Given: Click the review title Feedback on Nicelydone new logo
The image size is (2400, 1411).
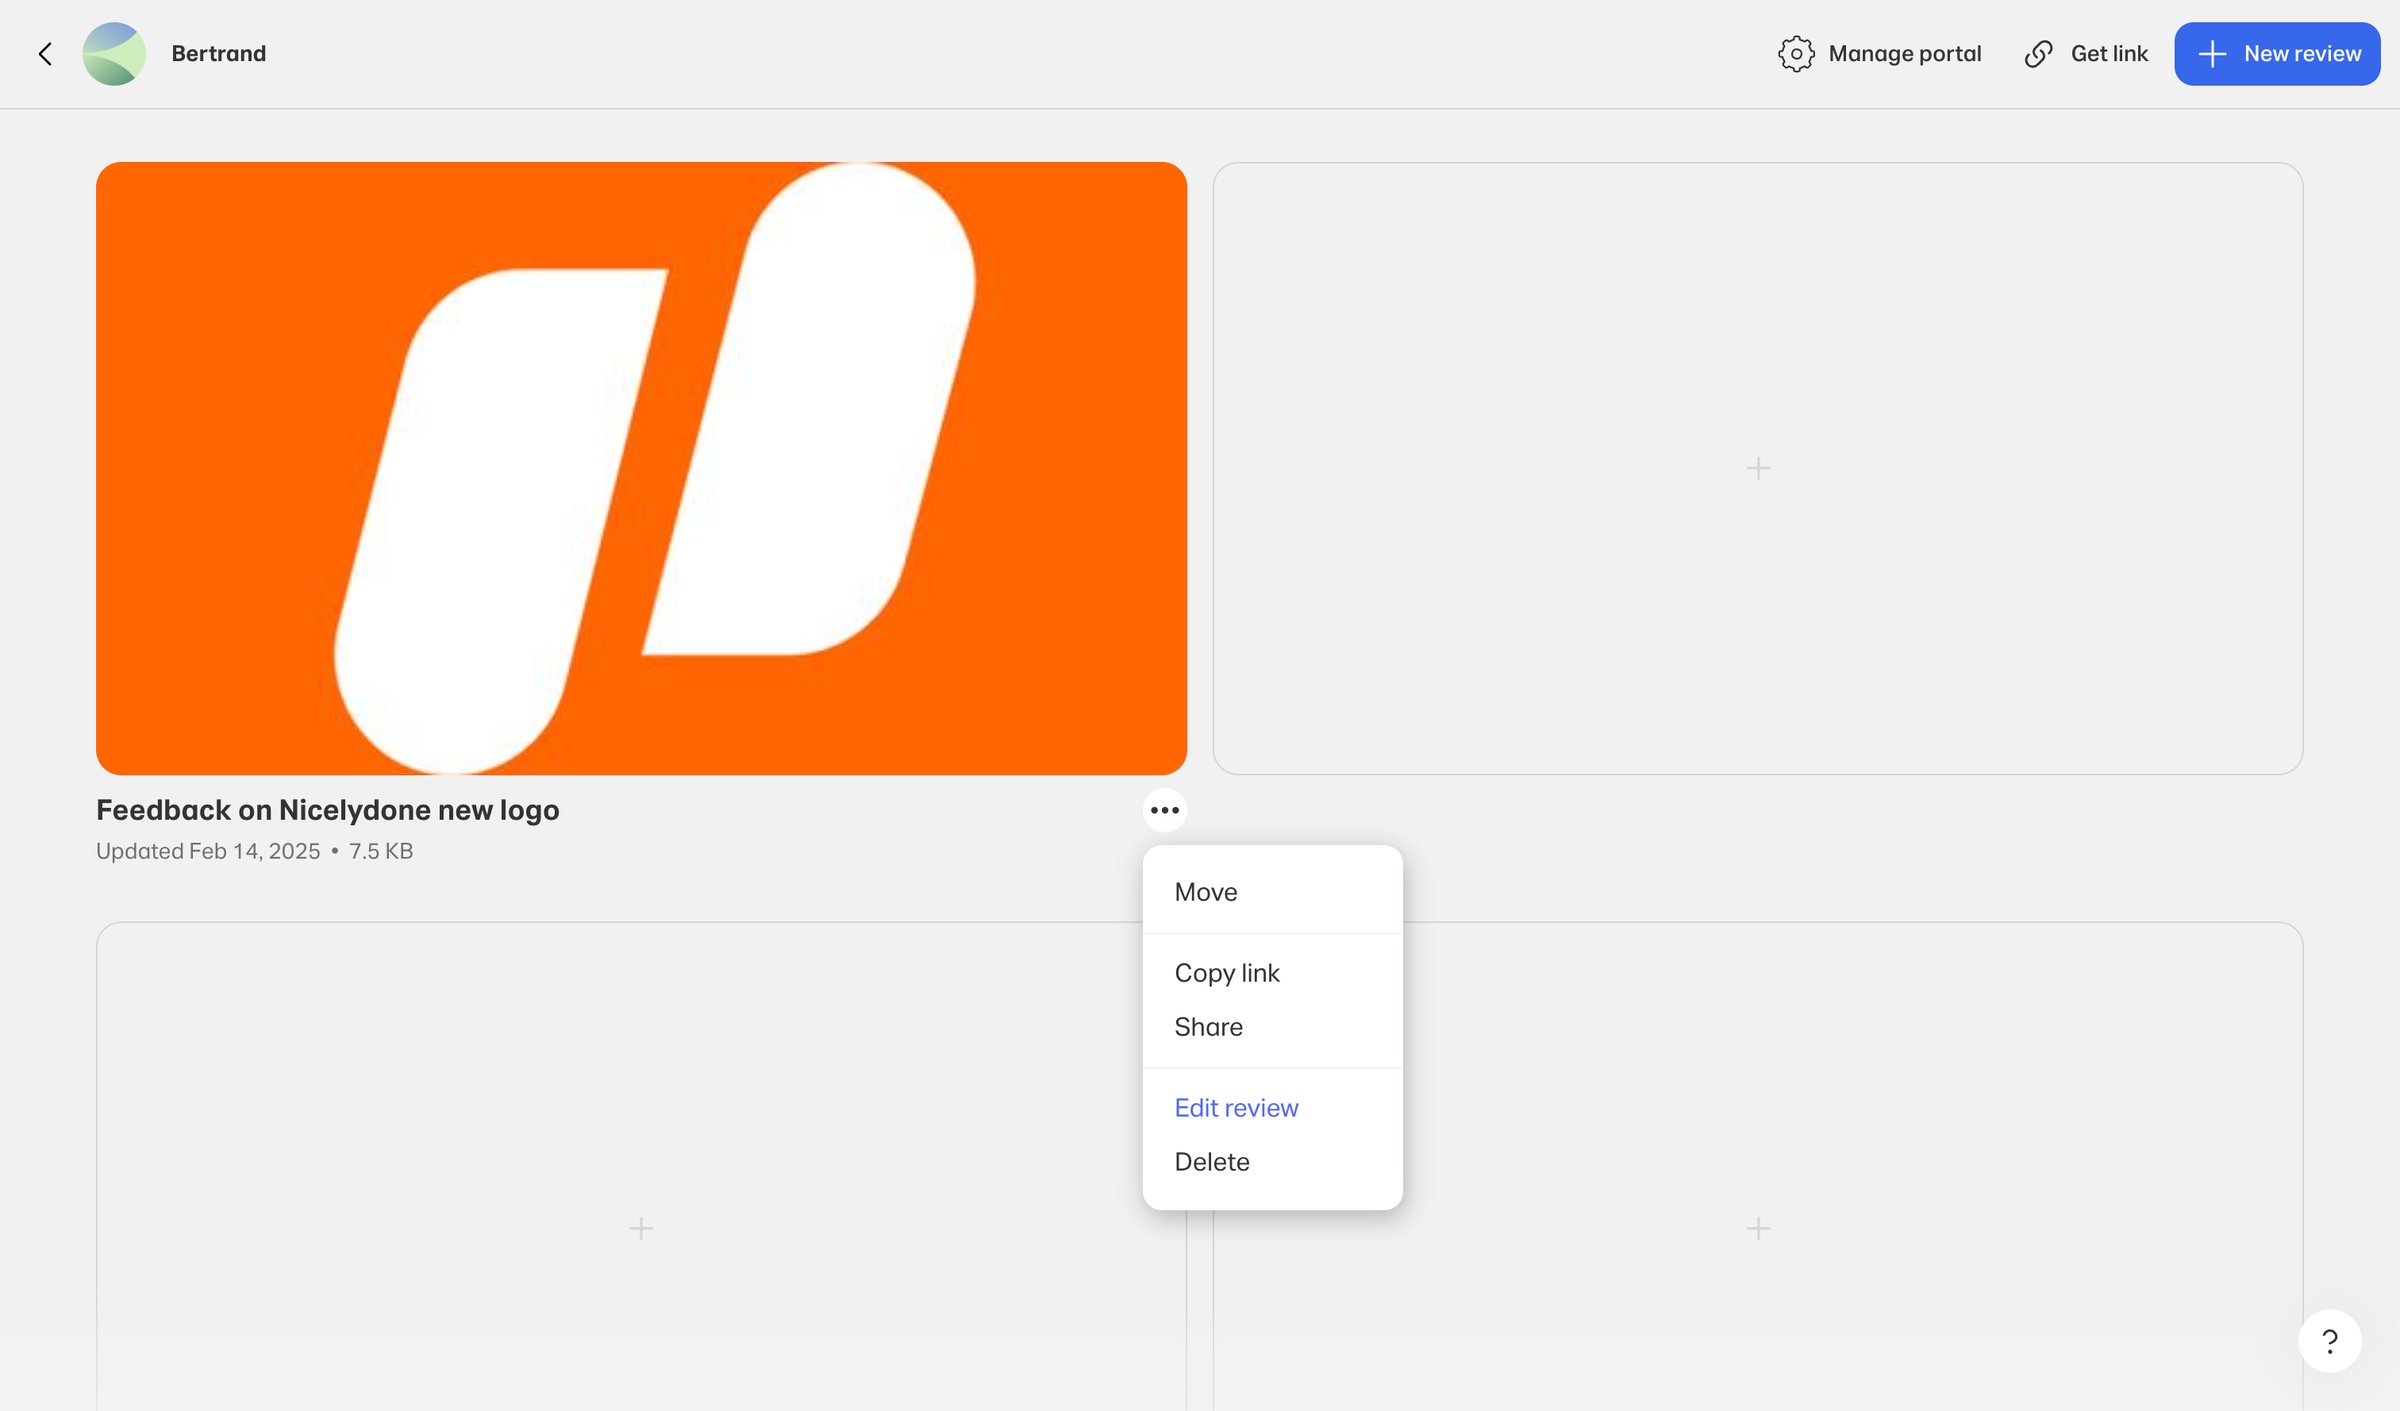Looking at the screenshot, I should [327, 810].
